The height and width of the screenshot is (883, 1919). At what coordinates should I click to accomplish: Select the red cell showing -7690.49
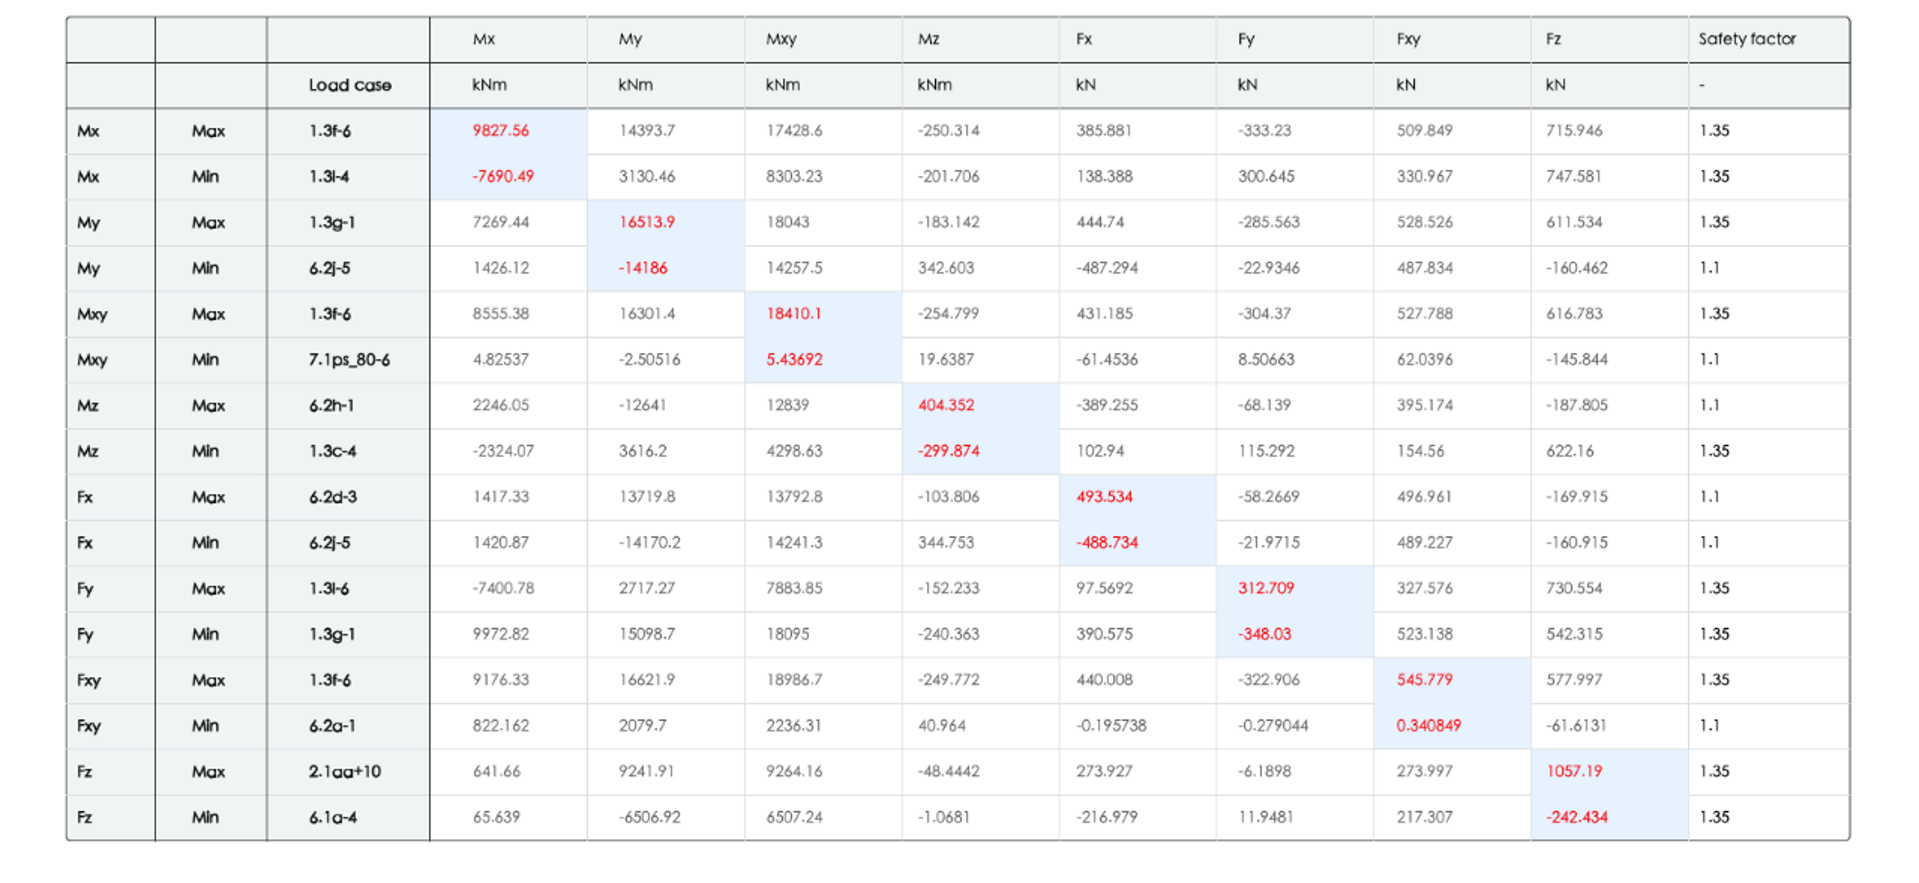(x=503, y=177)
